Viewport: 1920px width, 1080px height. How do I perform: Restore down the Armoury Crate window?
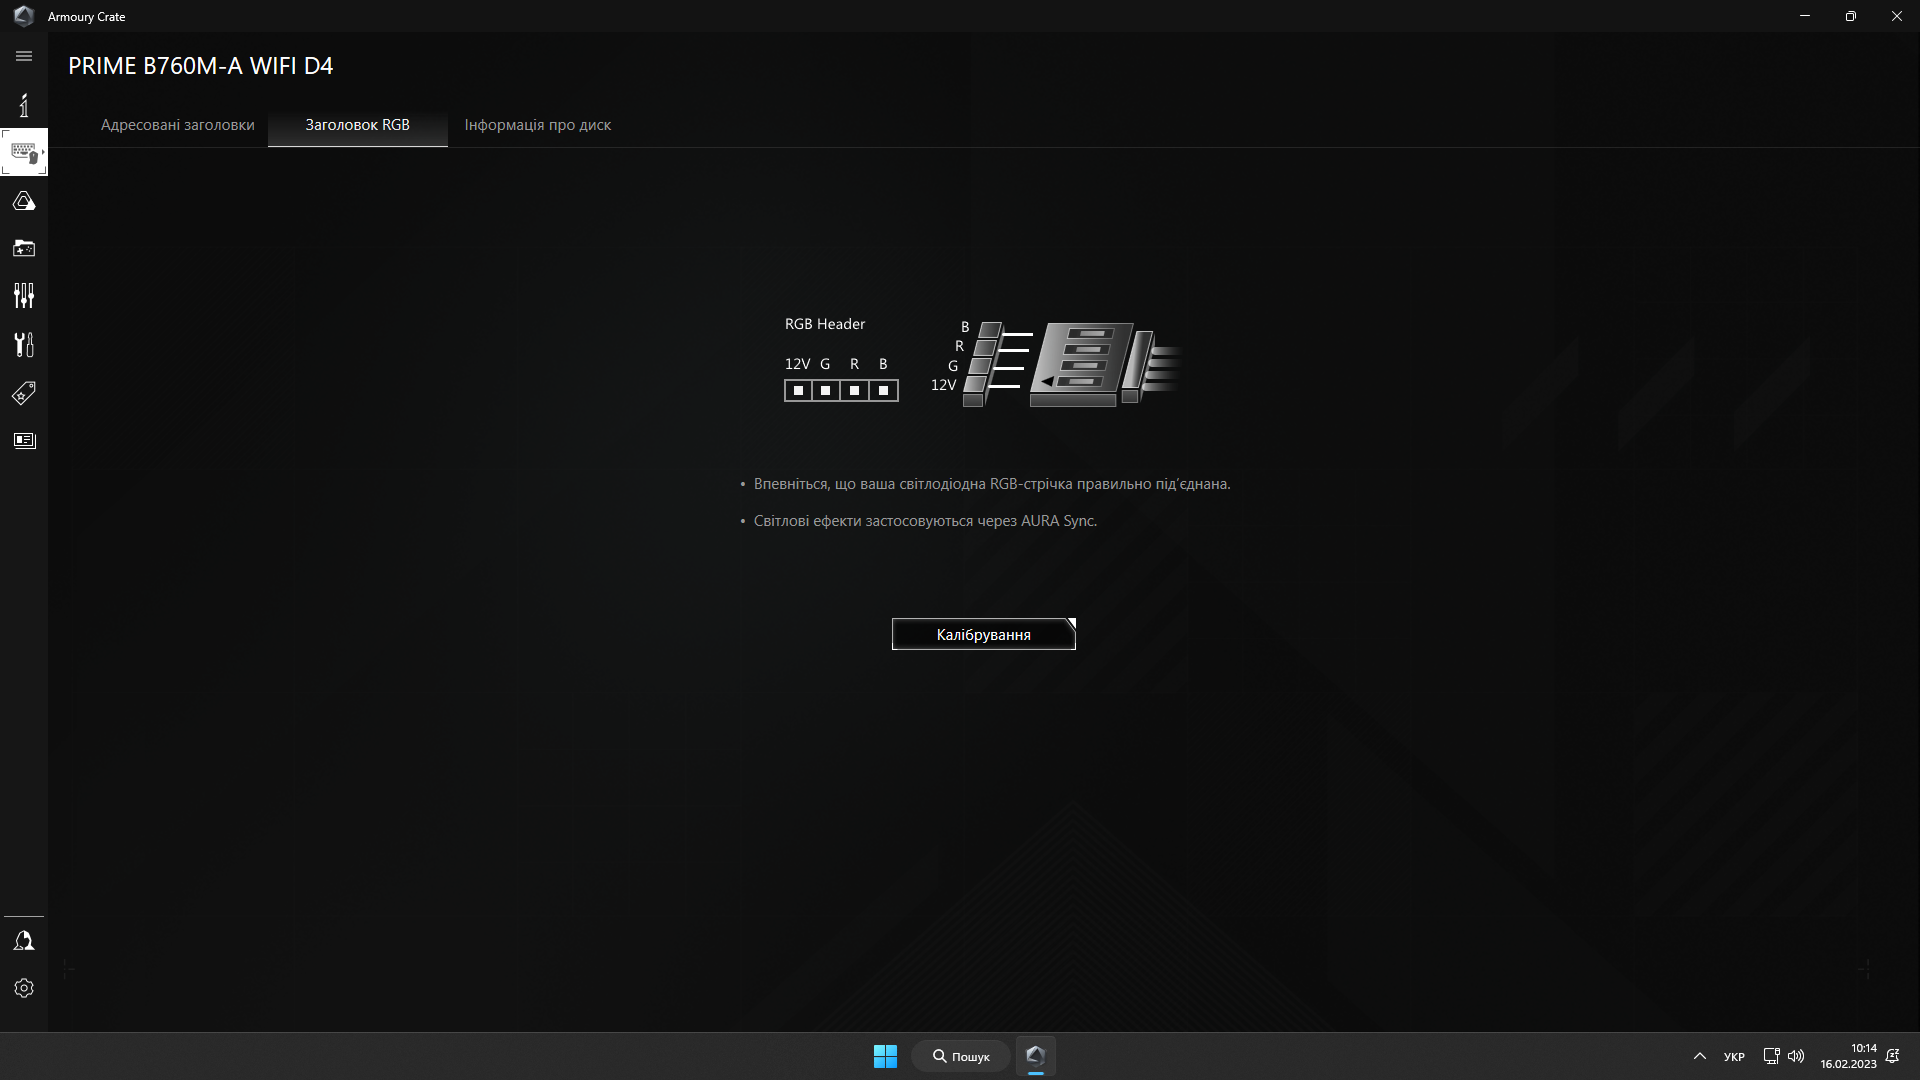coord(1851,16)
